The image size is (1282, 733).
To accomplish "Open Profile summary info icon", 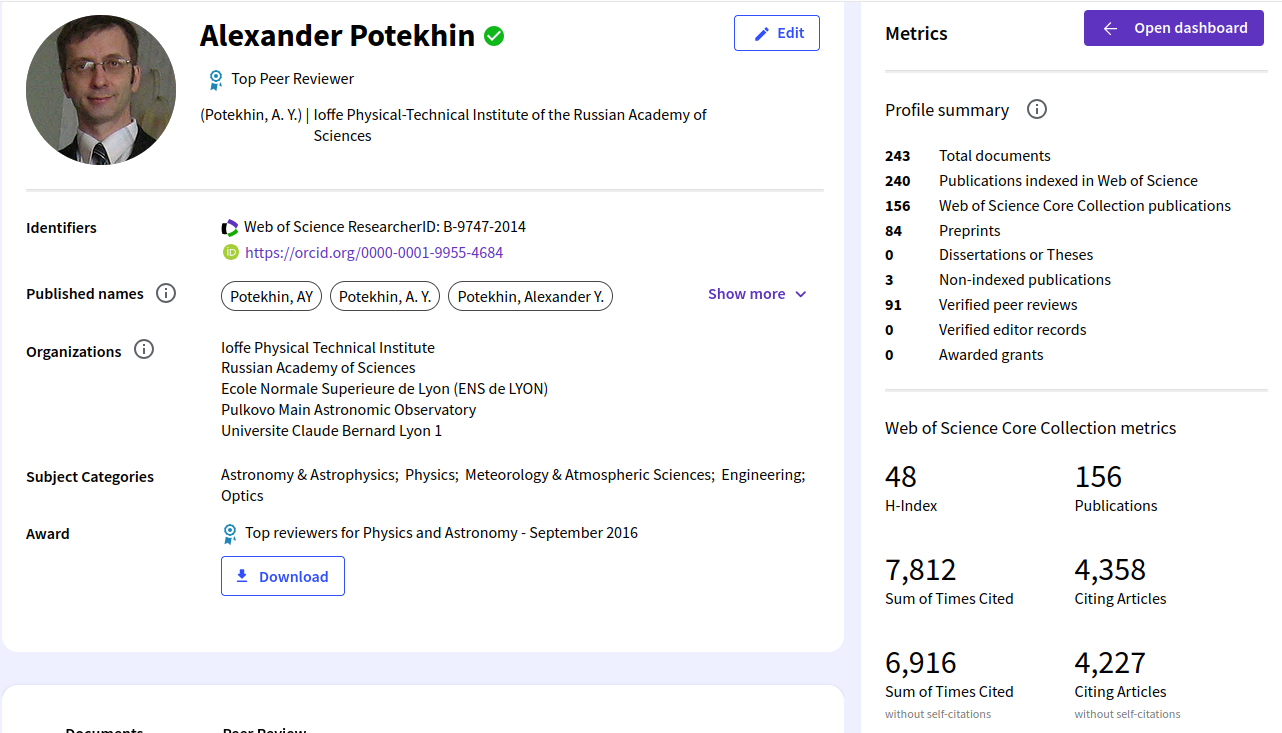I will [1037, 110].
